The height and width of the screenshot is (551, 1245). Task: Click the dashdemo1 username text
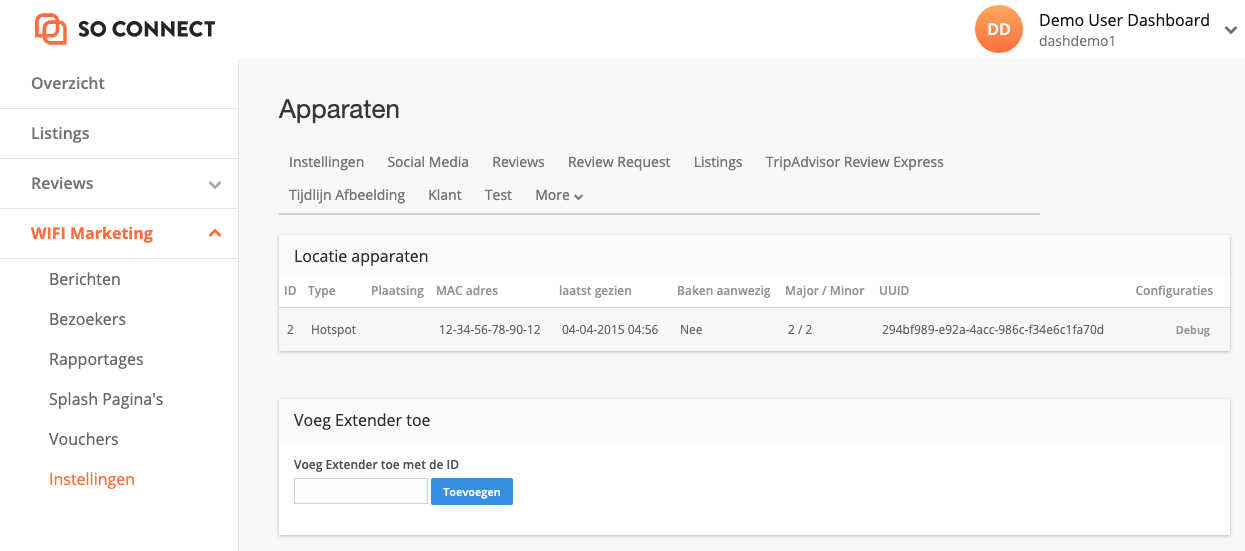tap(1077, 41)
